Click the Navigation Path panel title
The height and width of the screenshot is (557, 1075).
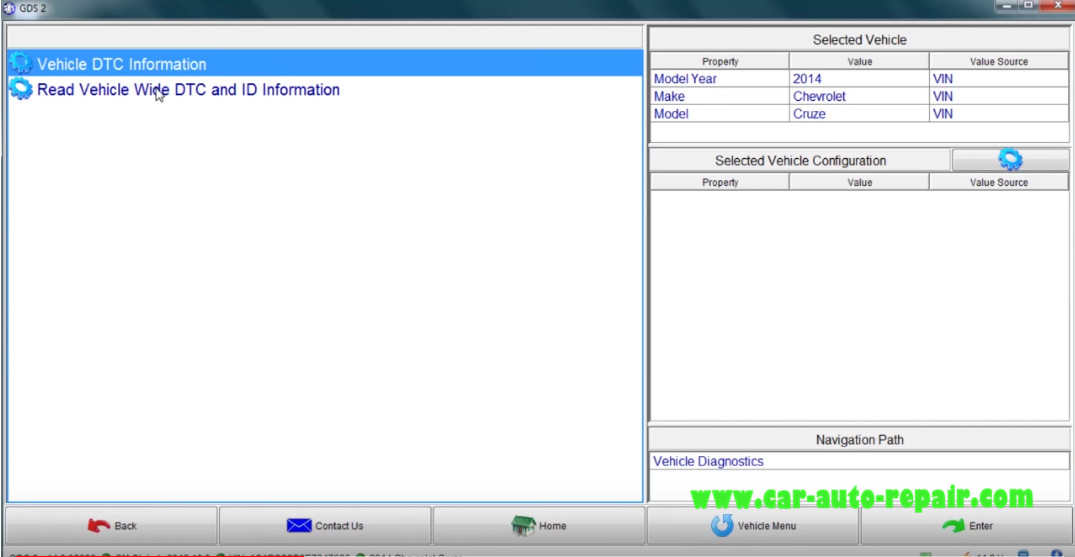[859, 440]
